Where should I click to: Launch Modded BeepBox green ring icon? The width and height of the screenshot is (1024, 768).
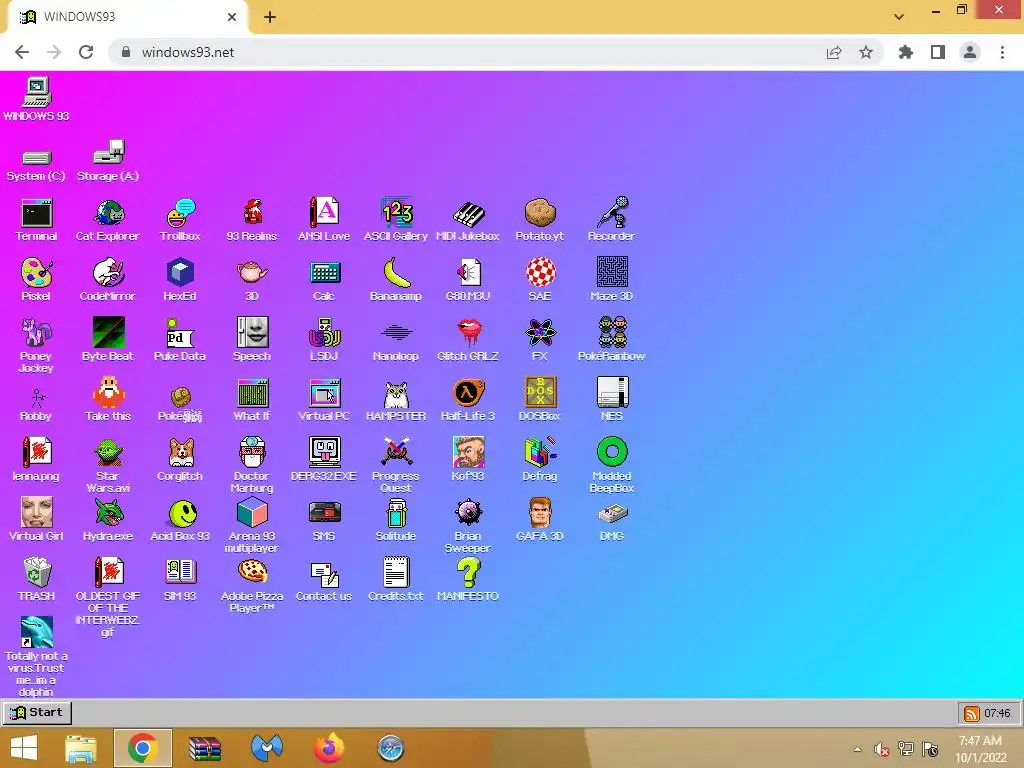pos(612,465)
